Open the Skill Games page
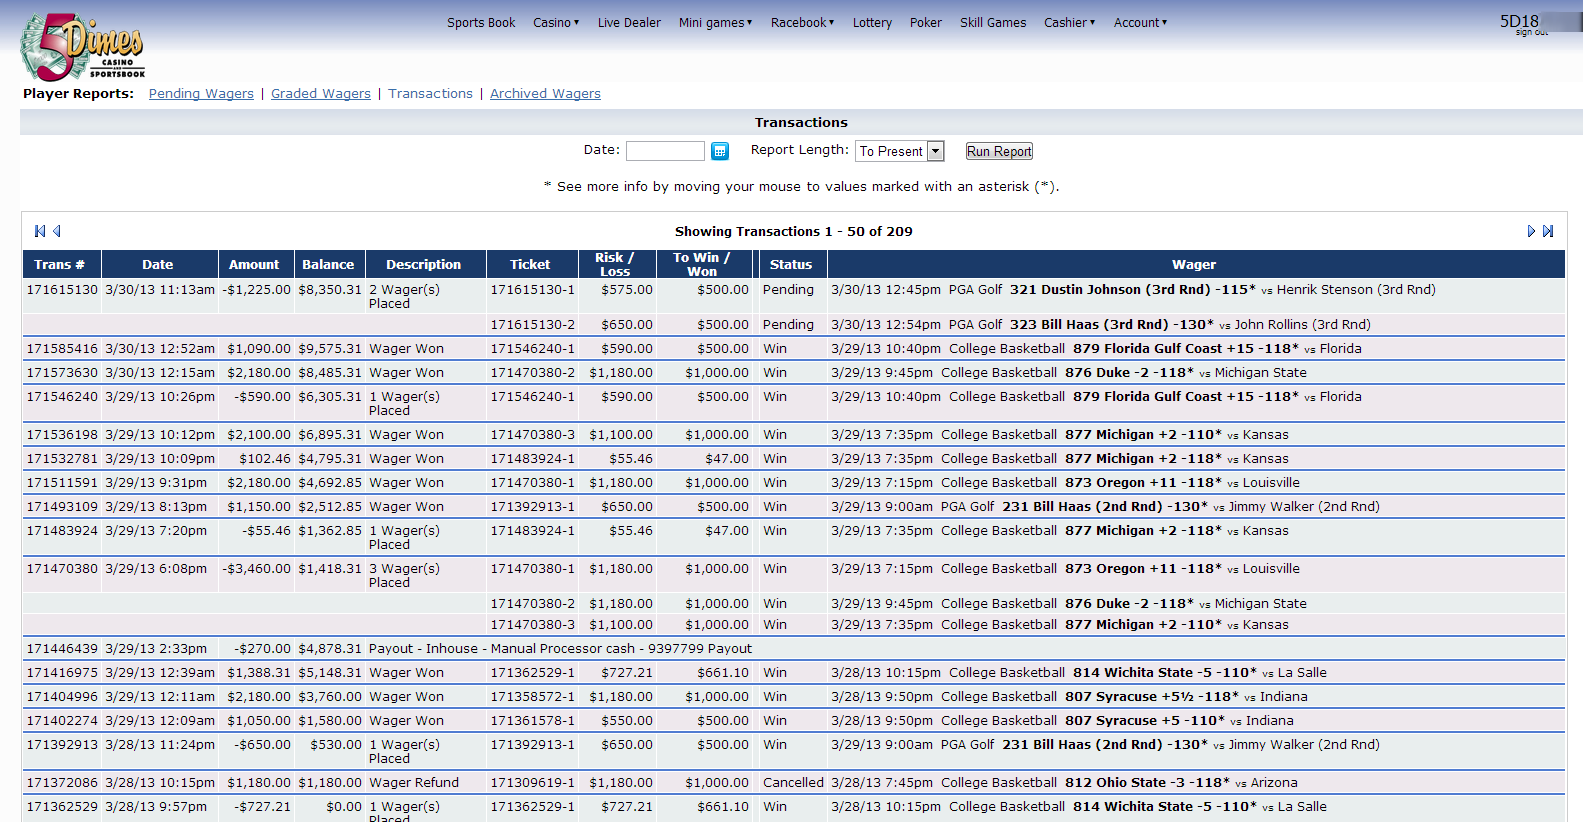Viewport: 1583px width, 822px height. pyautogui.click(x=993, y=23)
